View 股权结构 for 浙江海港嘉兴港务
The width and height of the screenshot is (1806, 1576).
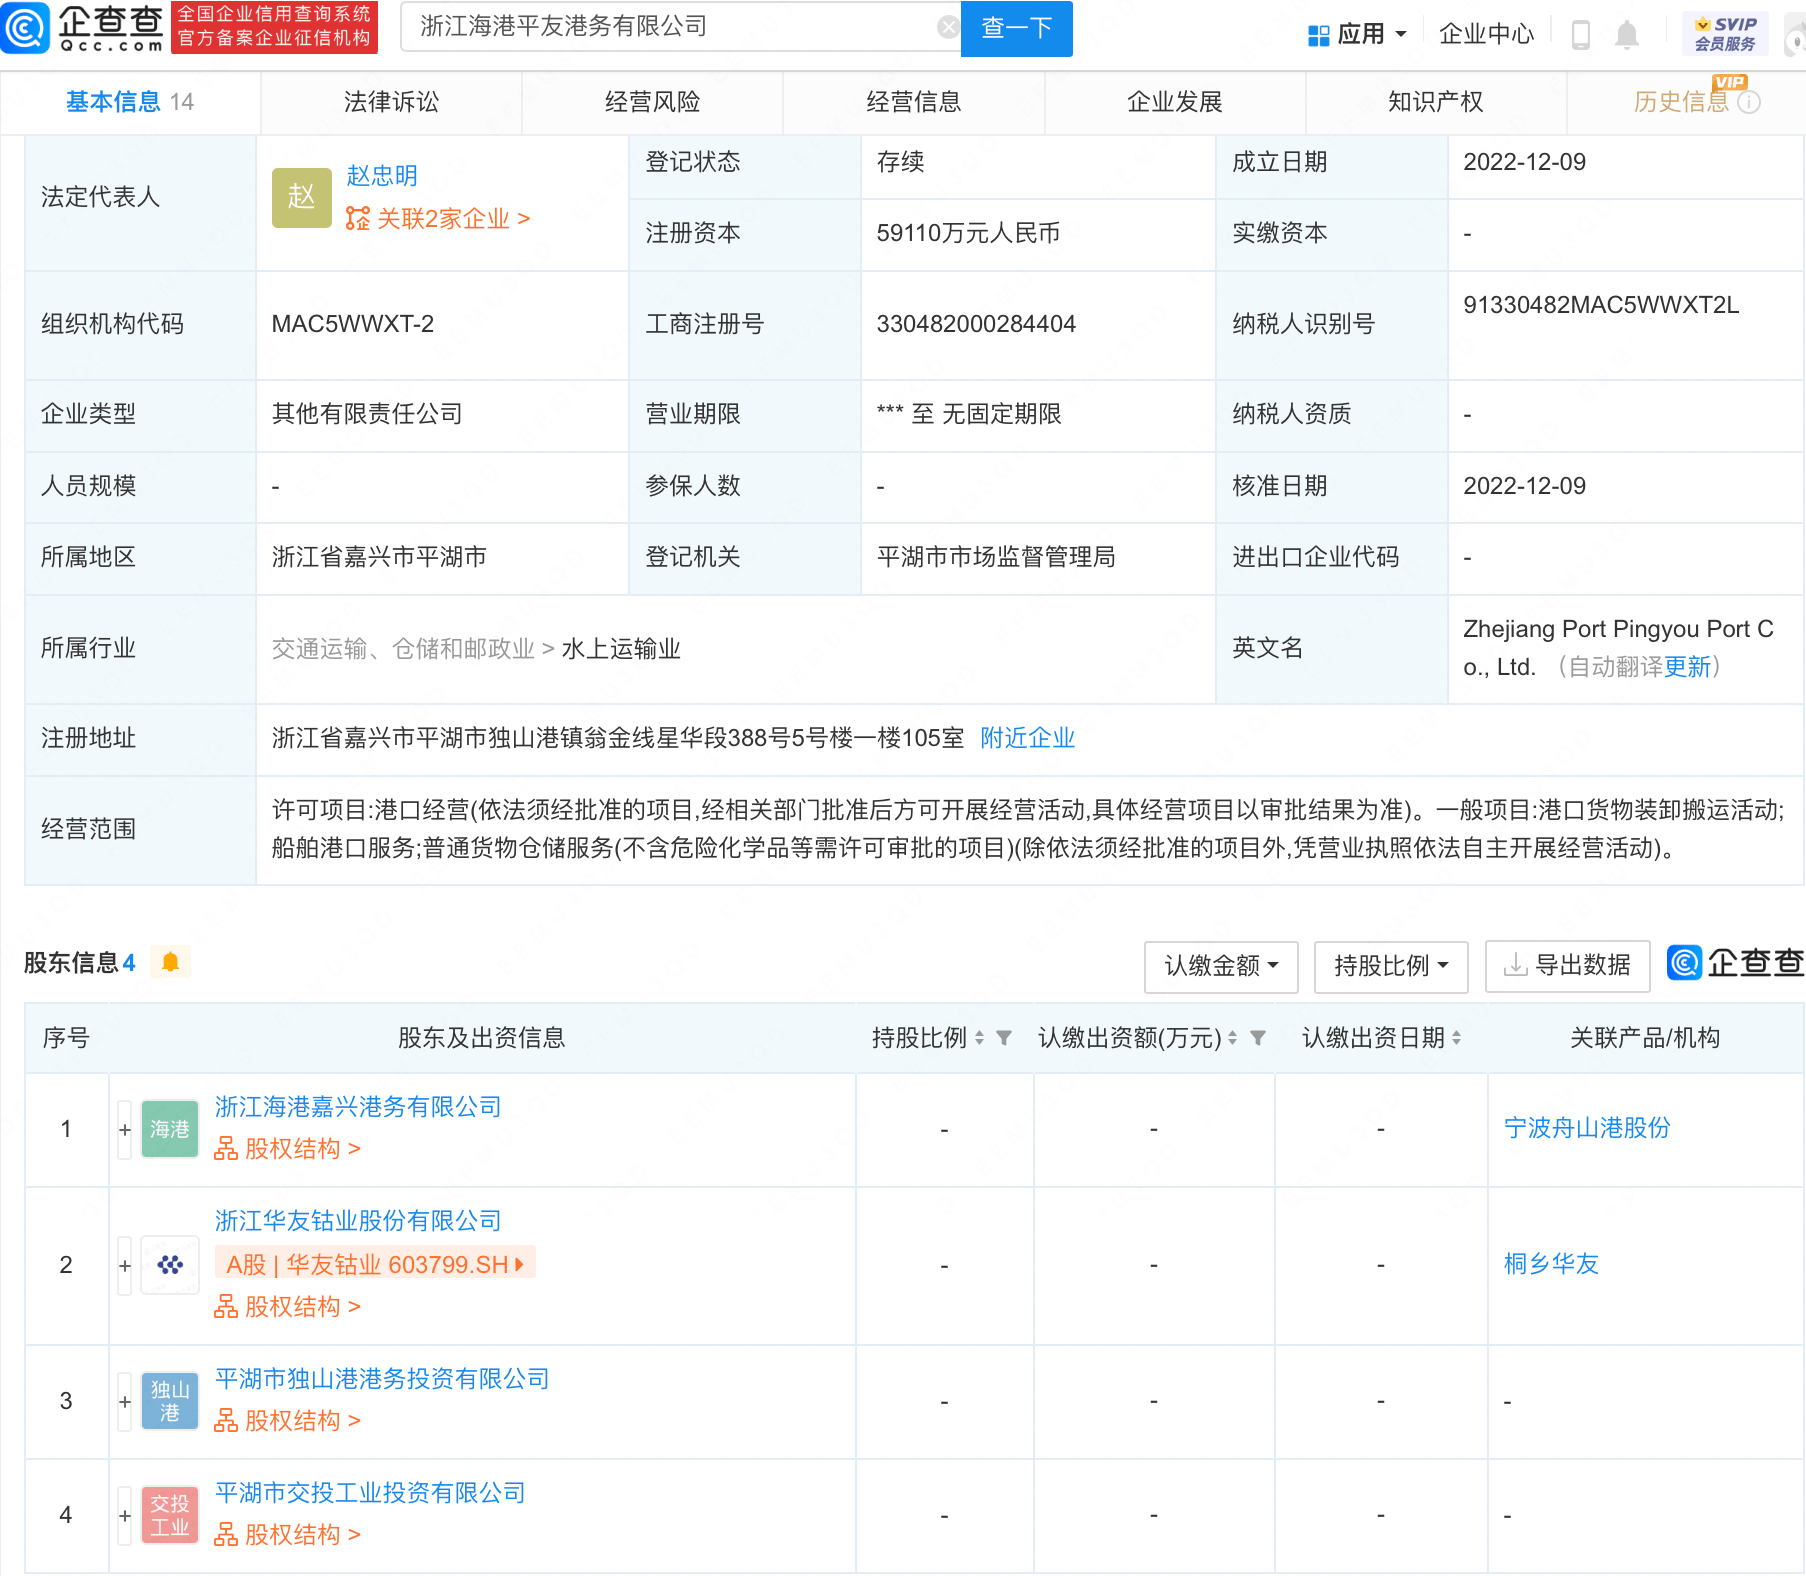click(x=287, y=1149)
